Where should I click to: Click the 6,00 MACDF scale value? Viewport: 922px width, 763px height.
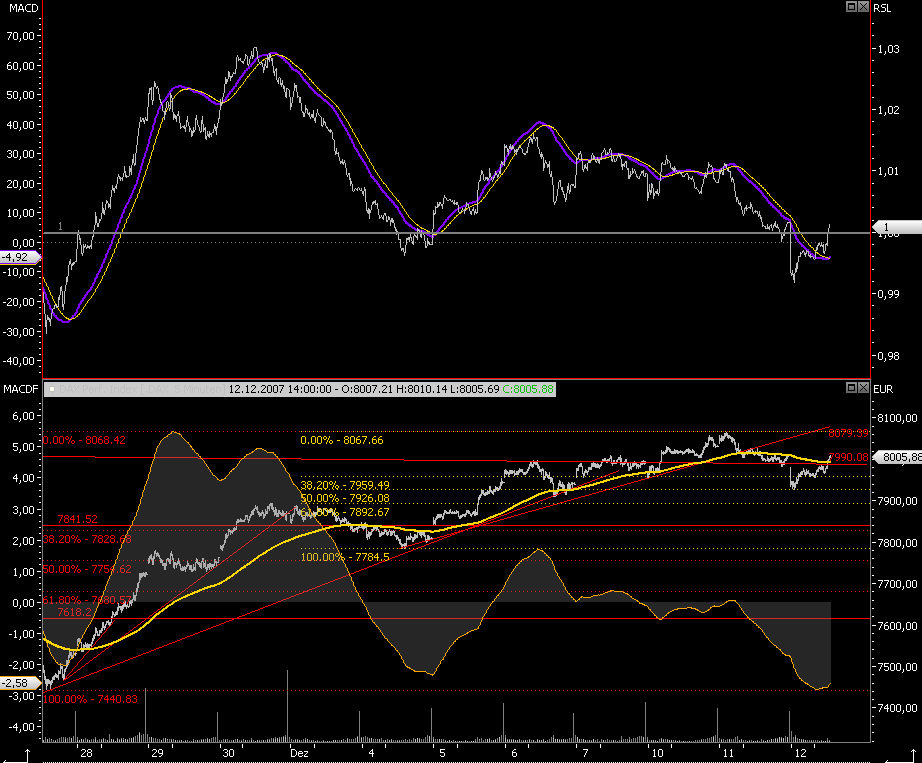pos(24,416)
